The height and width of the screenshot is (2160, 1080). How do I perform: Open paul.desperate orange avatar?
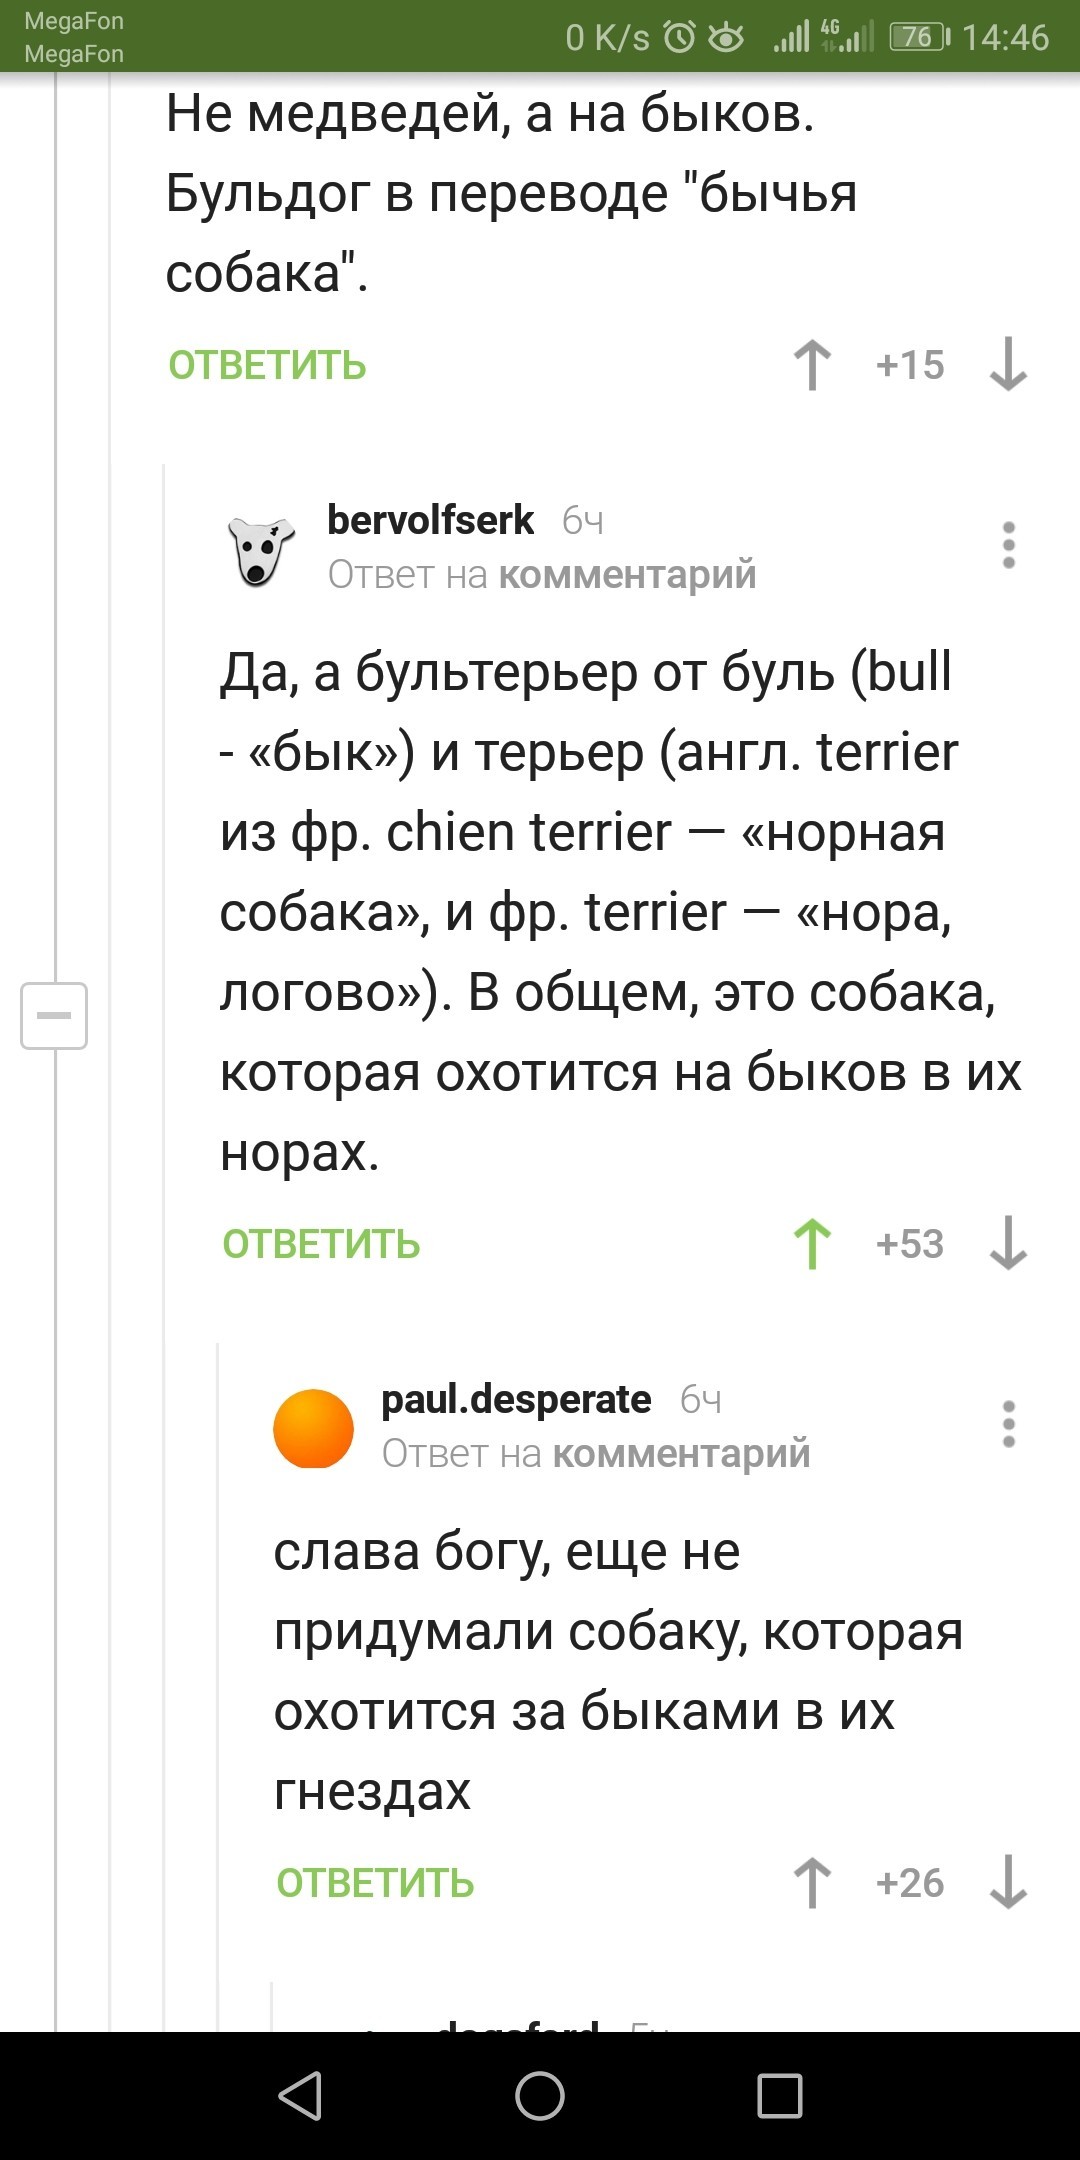[314, 1428]
